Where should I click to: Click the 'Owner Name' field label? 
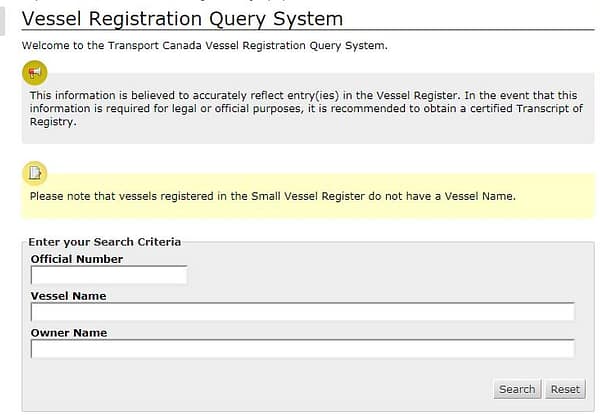pyautogui.click(x=68, y=333)
